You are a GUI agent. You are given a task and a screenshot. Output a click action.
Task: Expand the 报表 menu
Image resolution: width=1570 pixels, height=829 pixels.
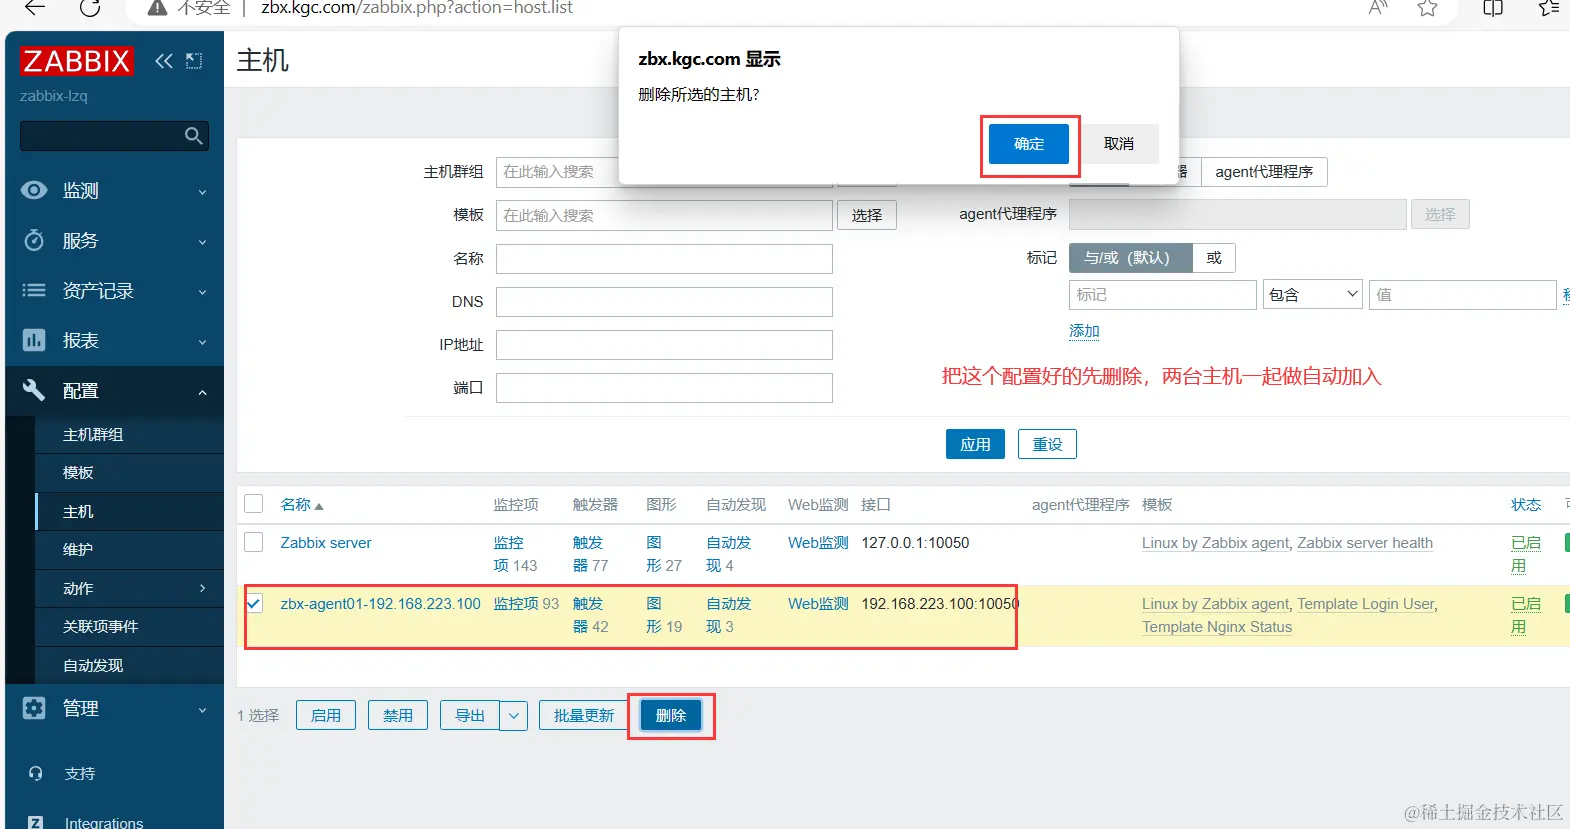pyautogui.click(x=202, y=342)
